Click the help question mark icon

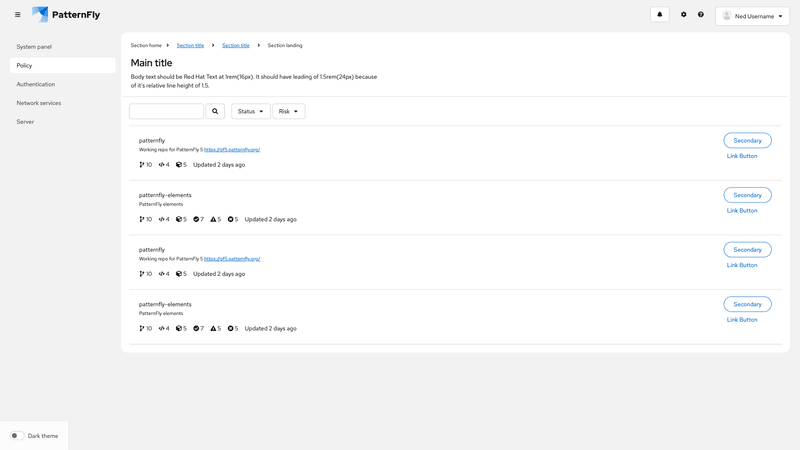701,15
